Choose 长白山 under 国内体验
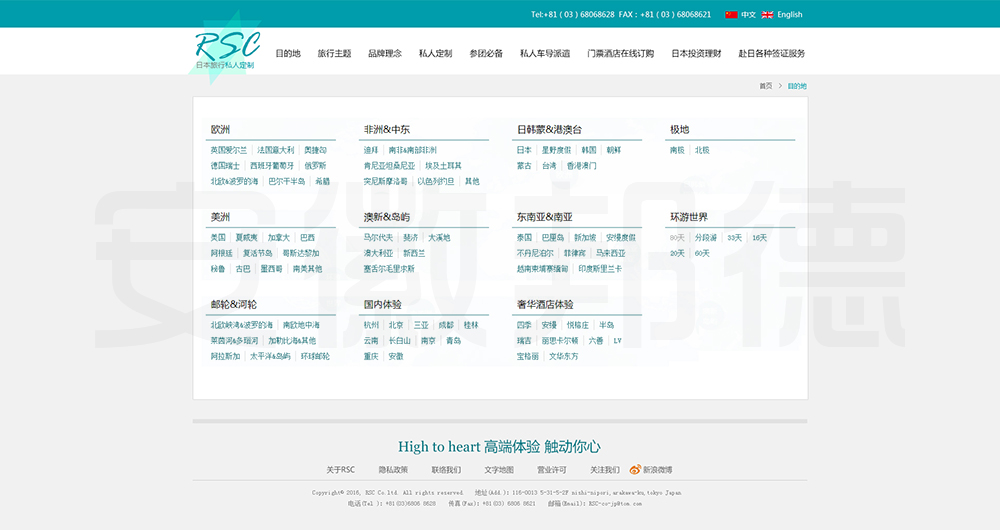Viewport: 1000px width, 530px height. click(x=399, y=341)
